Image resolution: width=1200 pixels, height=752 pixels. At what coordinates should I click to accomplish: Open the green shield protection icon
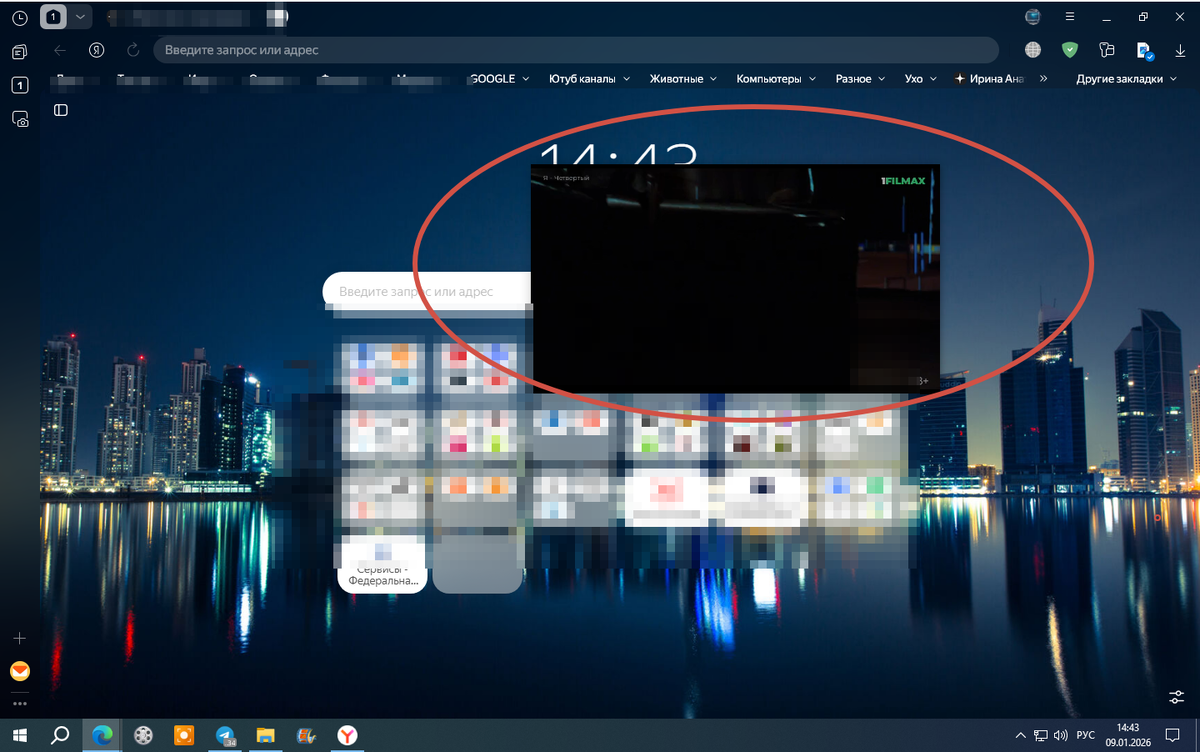(x=1070, y=50)
